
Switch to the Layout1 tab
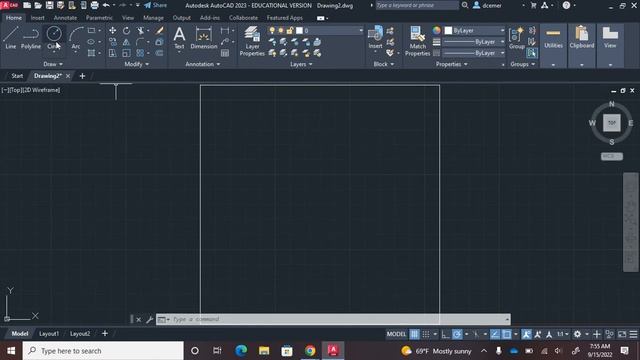(x=49, y=334)
